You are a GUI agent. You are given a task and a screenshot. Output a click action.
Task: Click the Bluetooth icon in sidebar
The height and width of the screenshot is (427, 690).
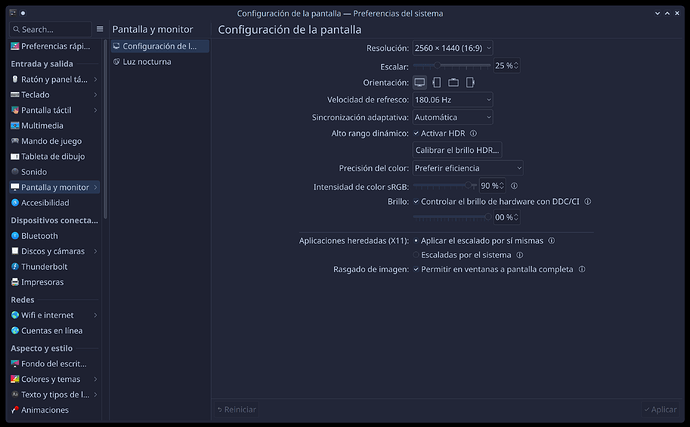coord(14,236)
